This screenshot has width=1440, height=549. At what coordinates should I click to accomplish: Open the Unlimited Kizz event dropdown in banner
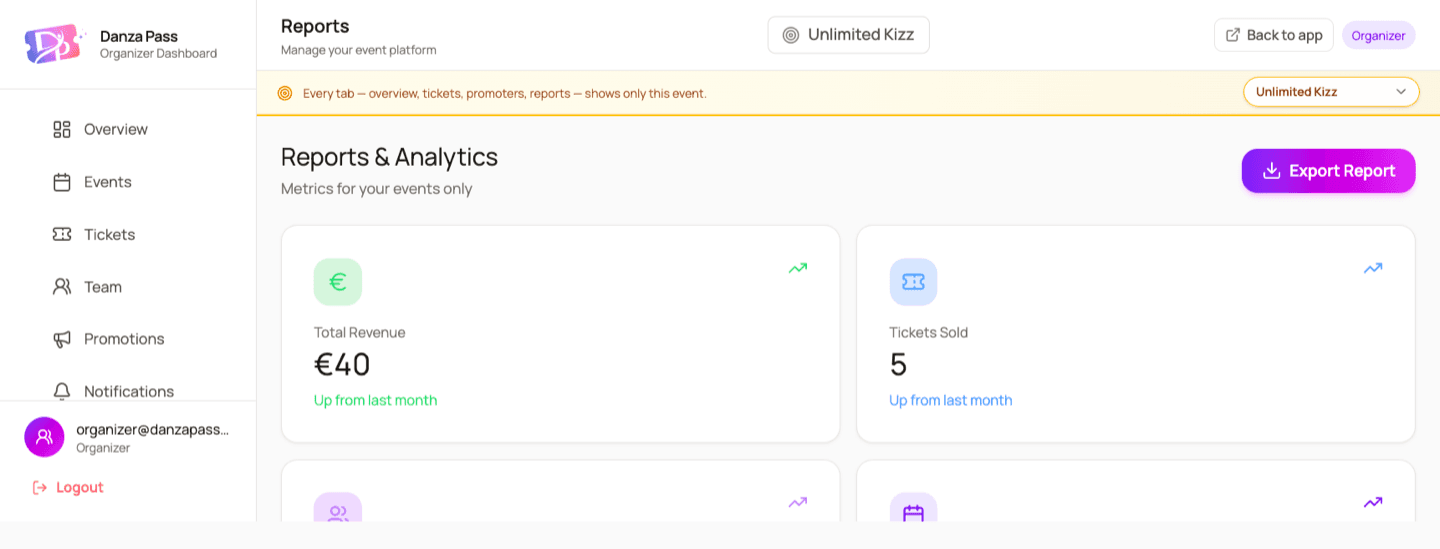click(x=1331, y=92)
